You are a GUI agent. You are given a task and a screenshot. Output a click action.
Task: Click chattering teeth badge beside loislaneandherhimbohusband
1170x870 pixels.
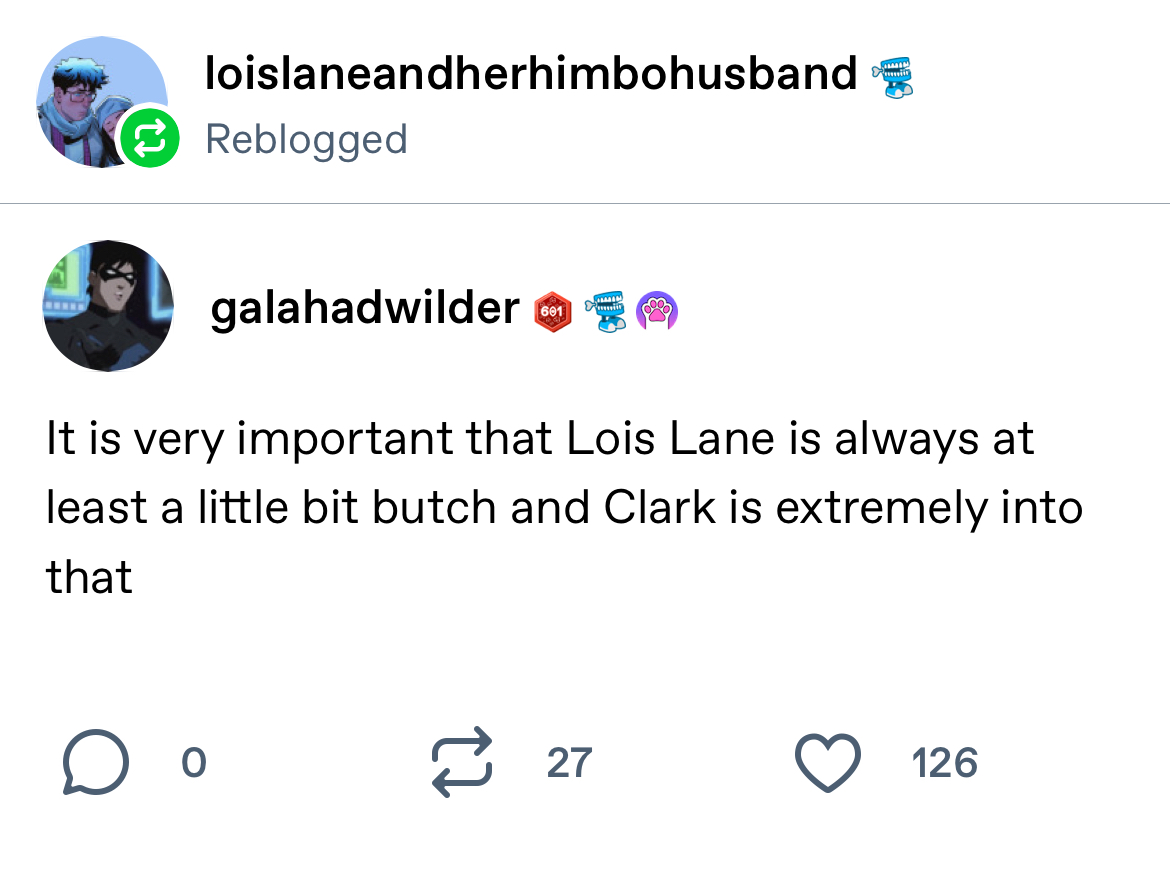[892, 76]
